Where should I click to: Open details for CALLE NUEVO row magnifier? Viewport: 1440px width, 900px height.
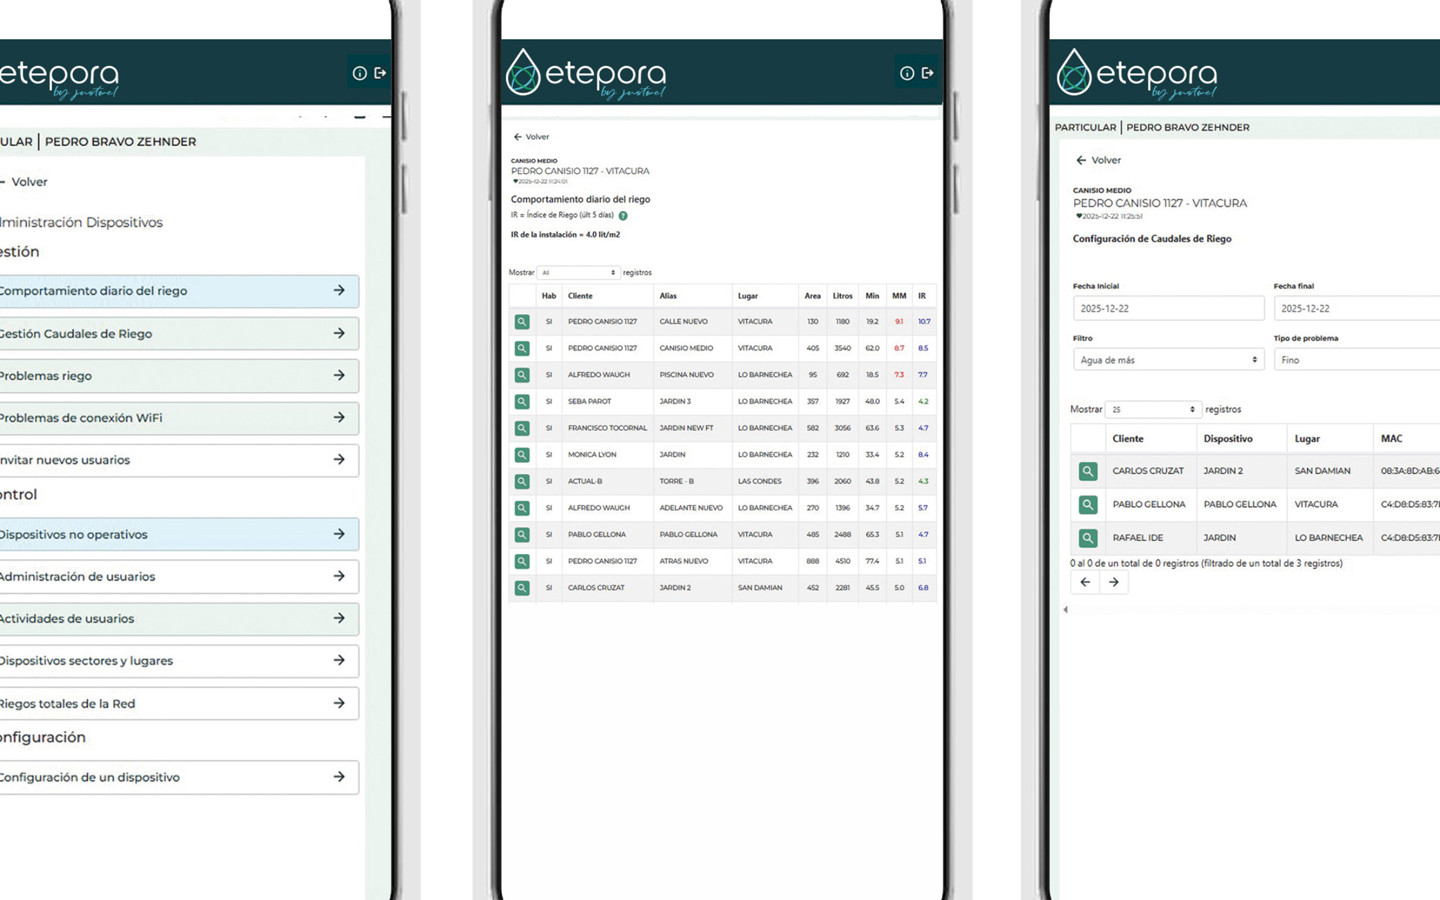click(x=522, y=322)
